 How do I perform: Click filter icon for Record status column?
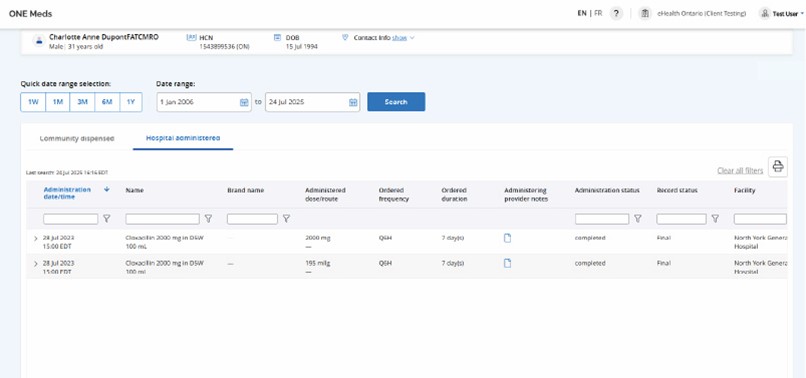pos(715,219)
